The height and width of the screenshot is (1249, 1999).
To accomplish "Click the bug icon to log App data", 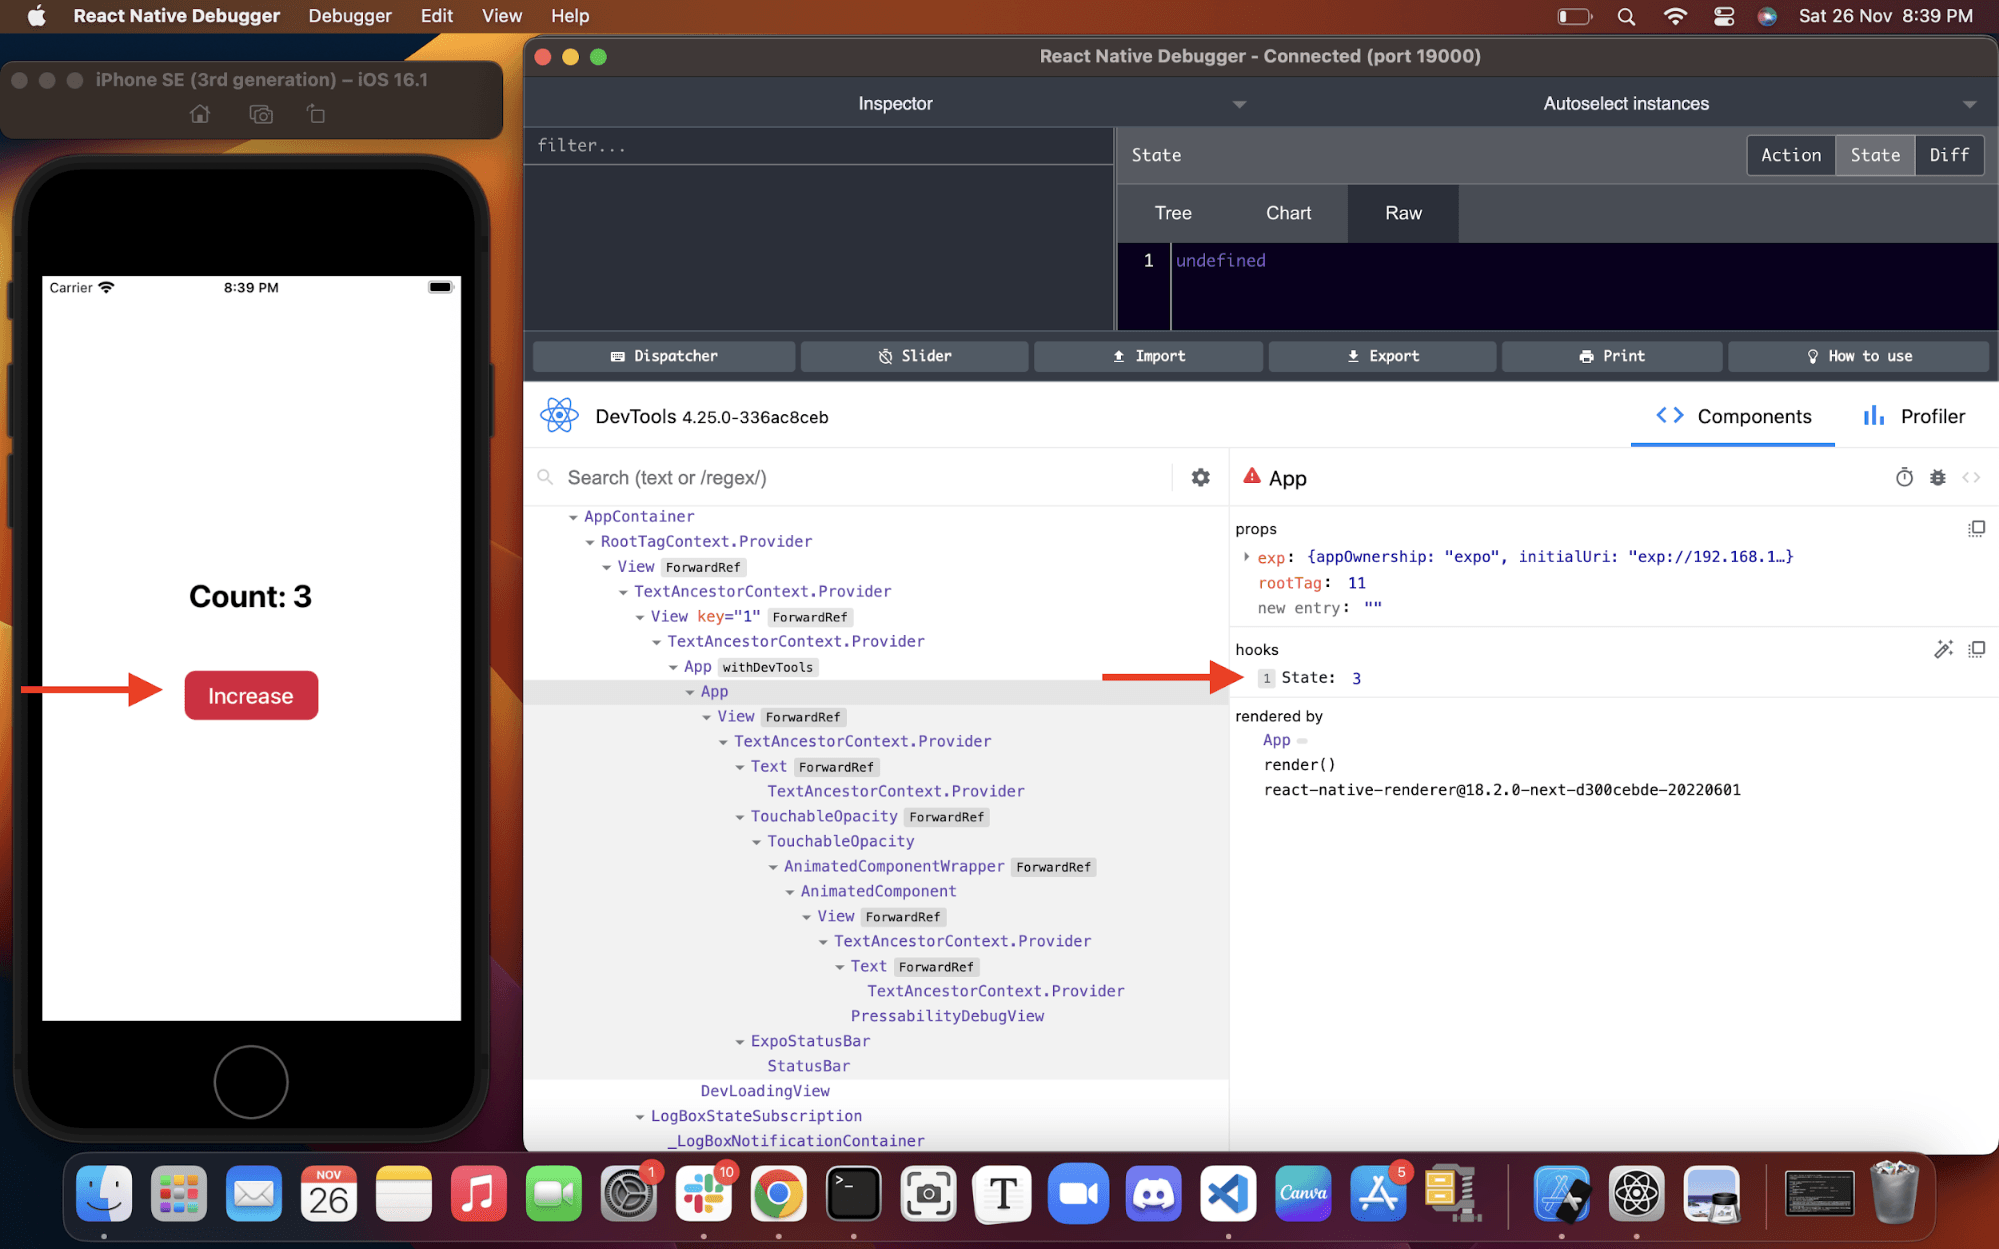I will [1939, 478].
